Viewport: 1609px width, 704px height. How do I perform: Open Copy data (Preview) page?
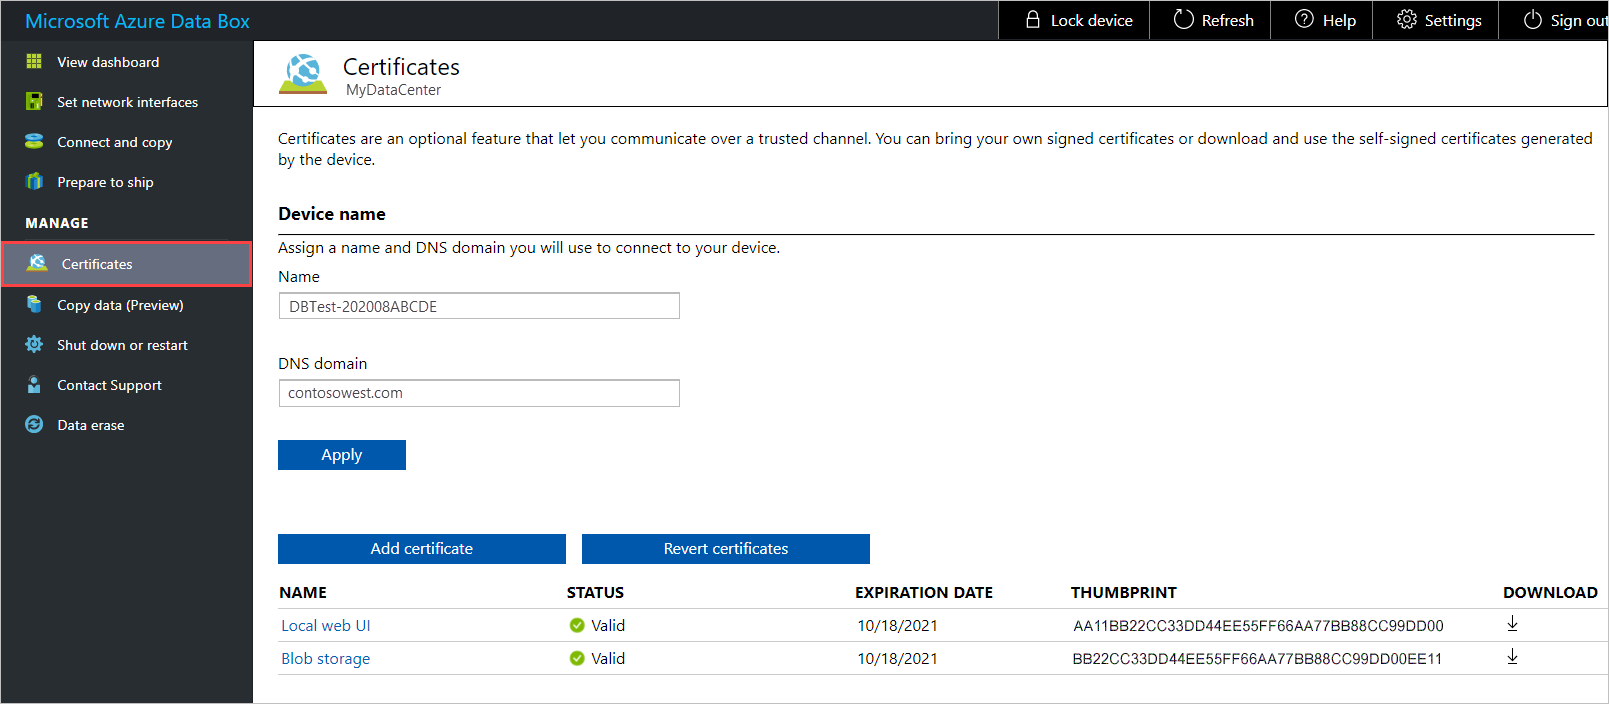coord(120,305)
